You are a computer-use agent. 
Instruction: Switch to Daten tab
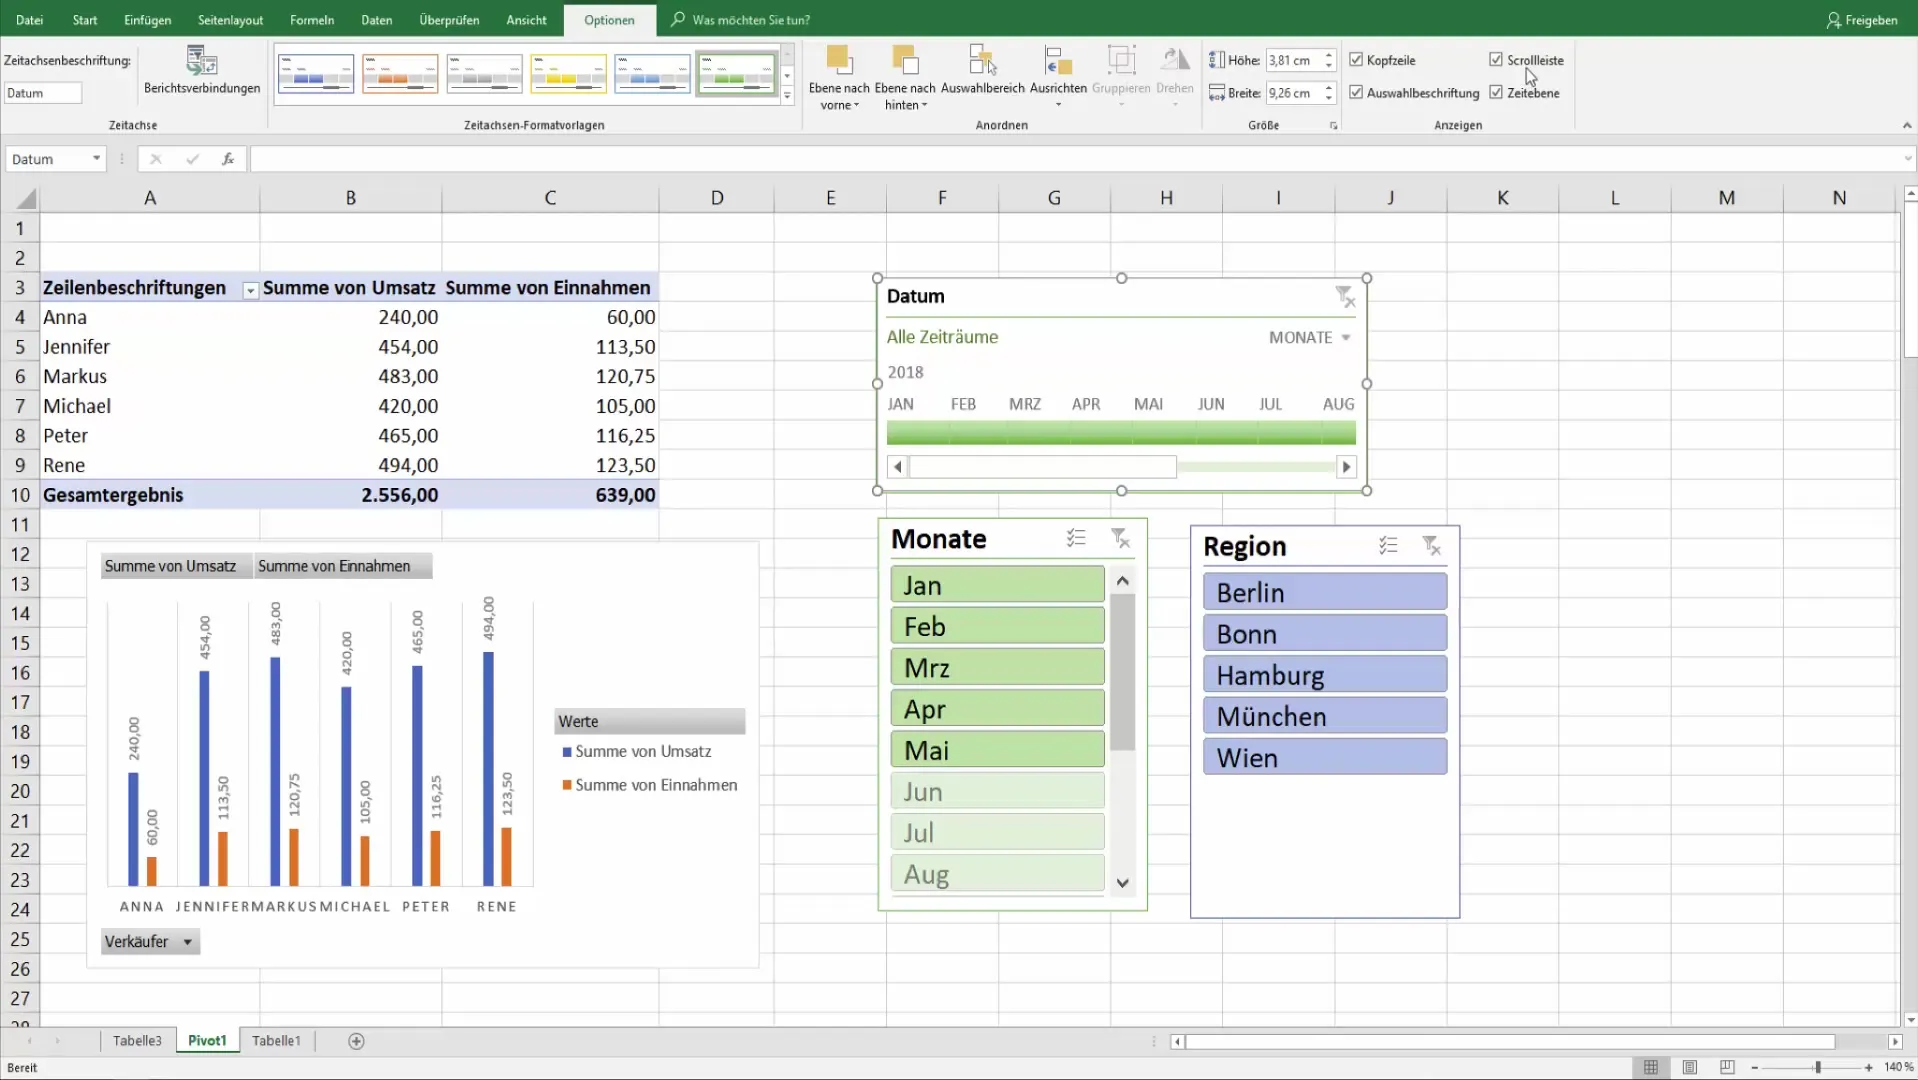click(x=376, y=20)
